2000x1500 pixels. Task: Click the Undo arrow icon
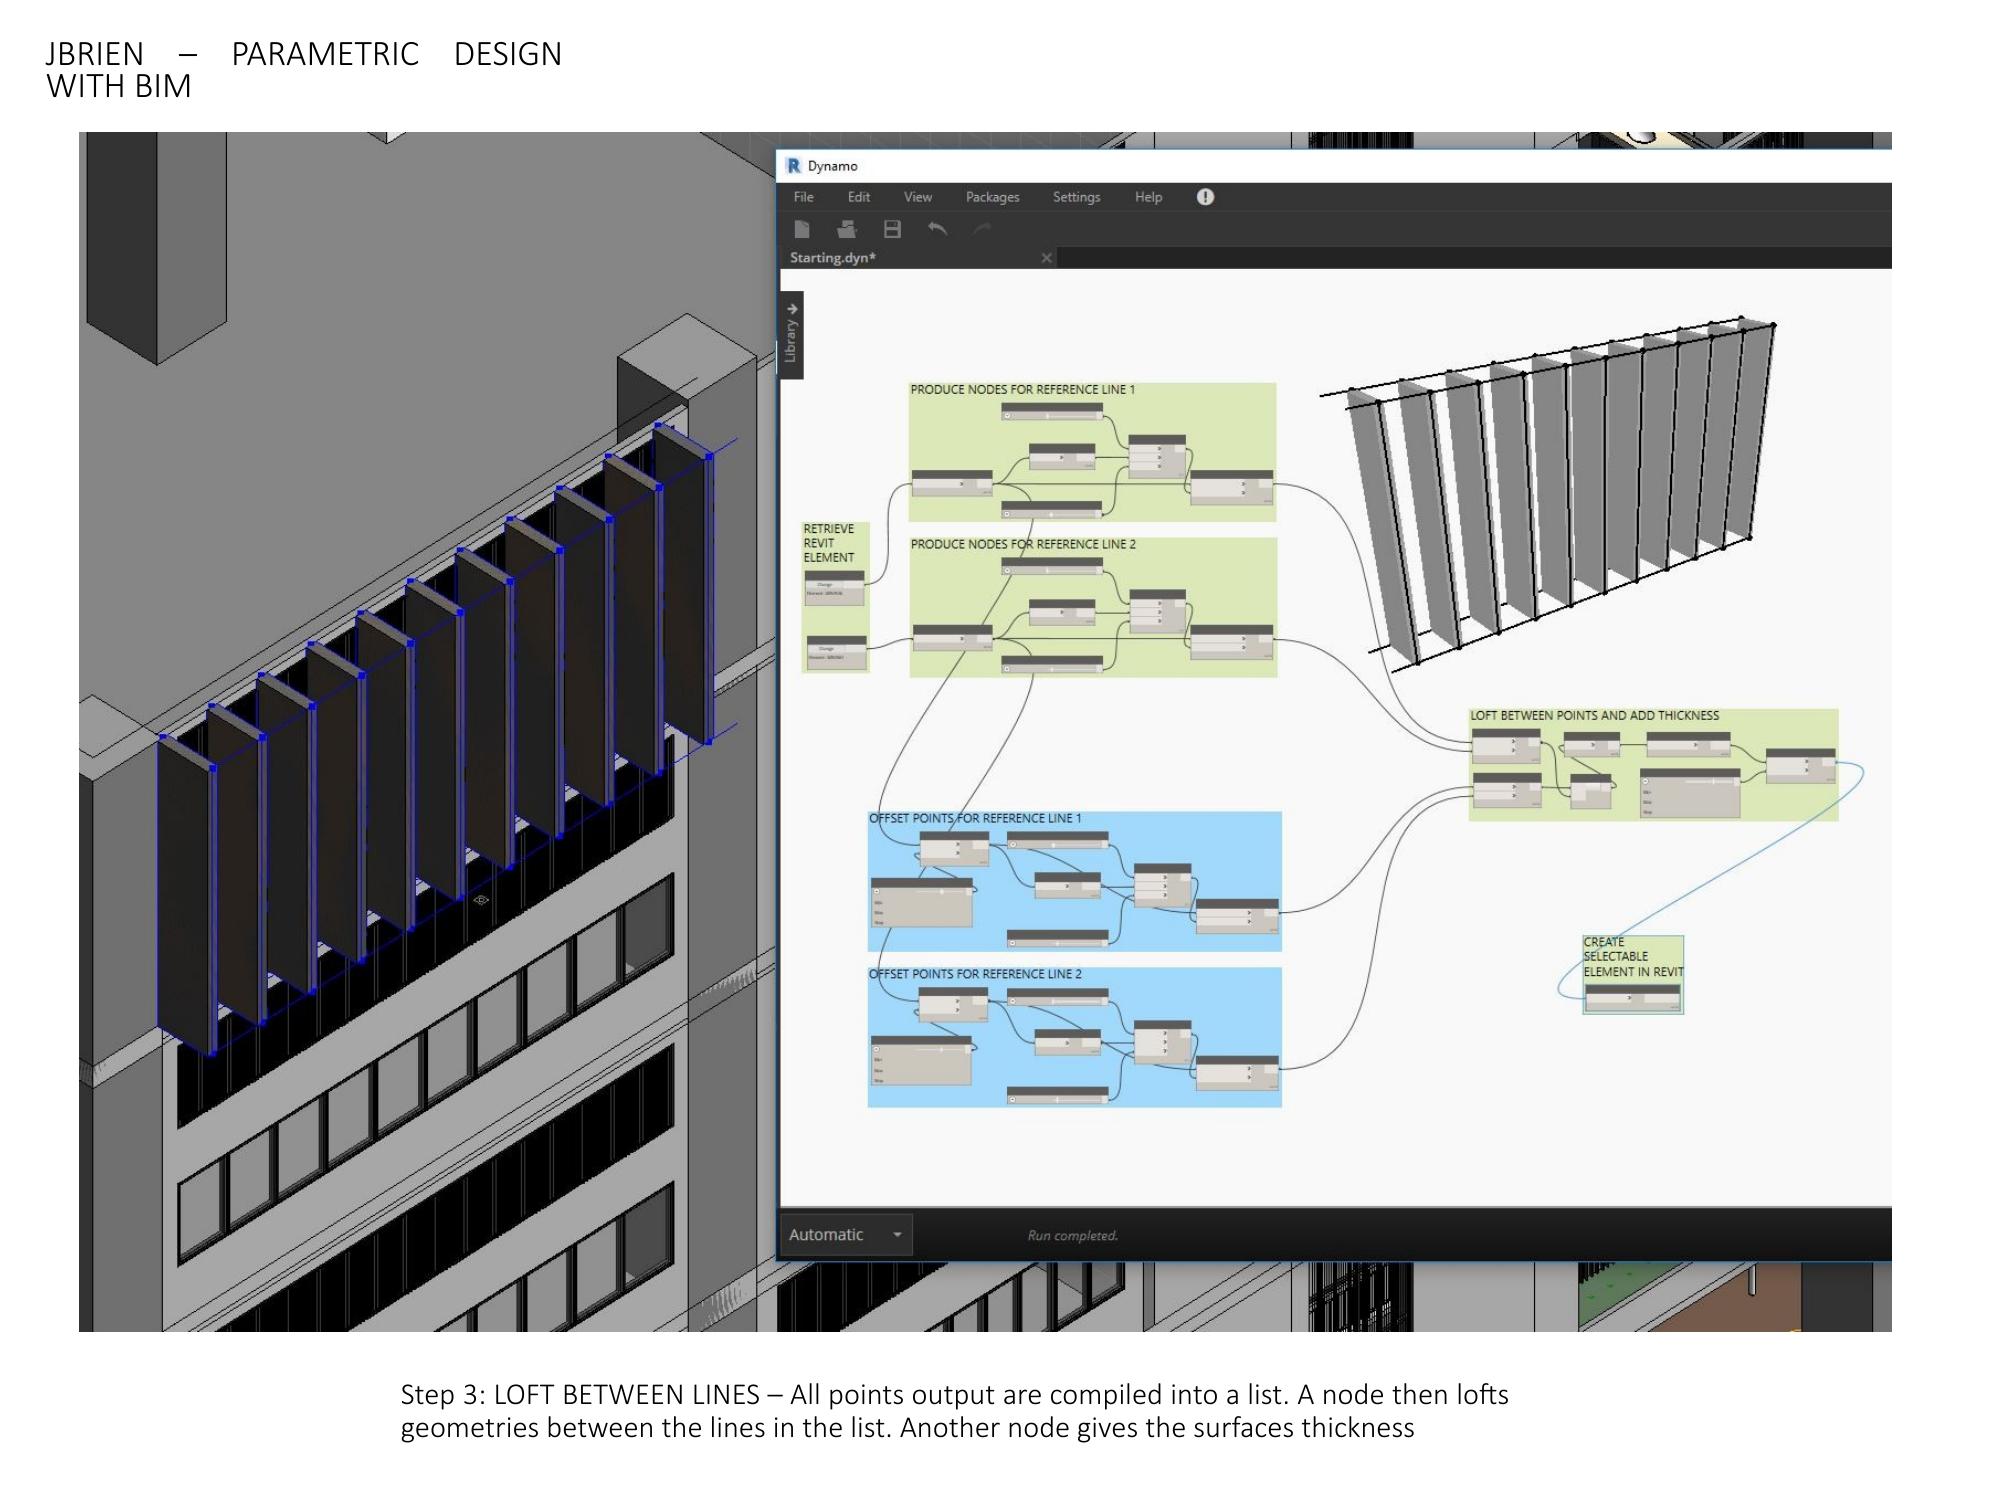click(937, 230)
